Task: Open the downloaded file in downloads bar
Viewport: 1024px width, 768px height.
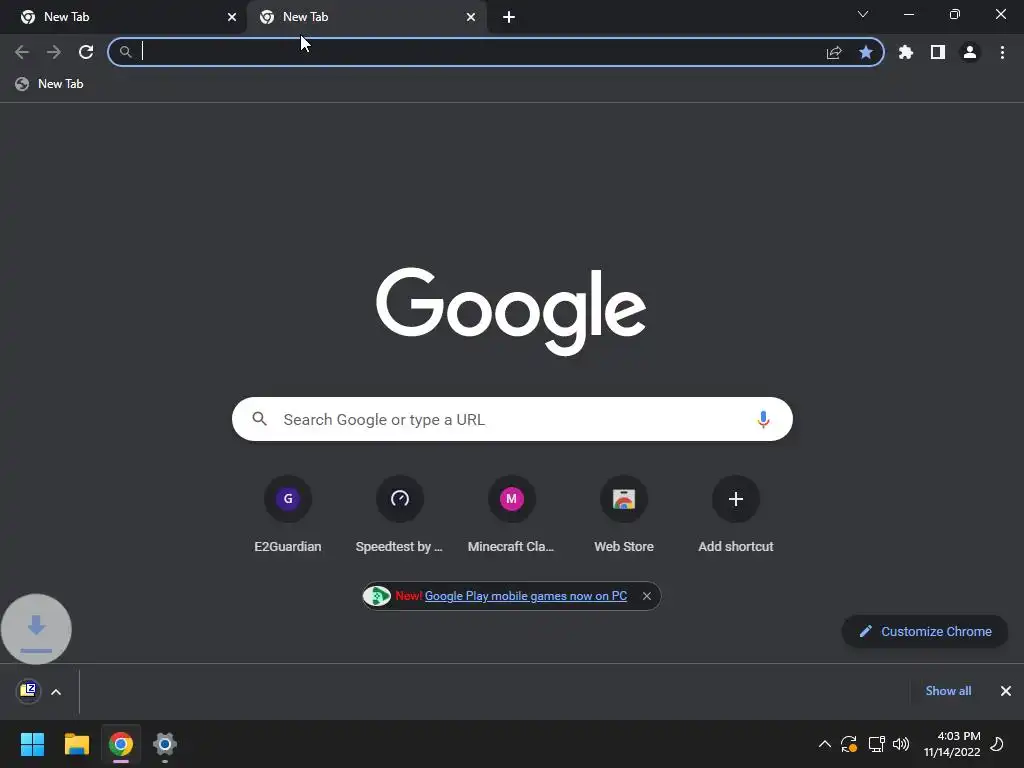Action: tap(28, 690)
